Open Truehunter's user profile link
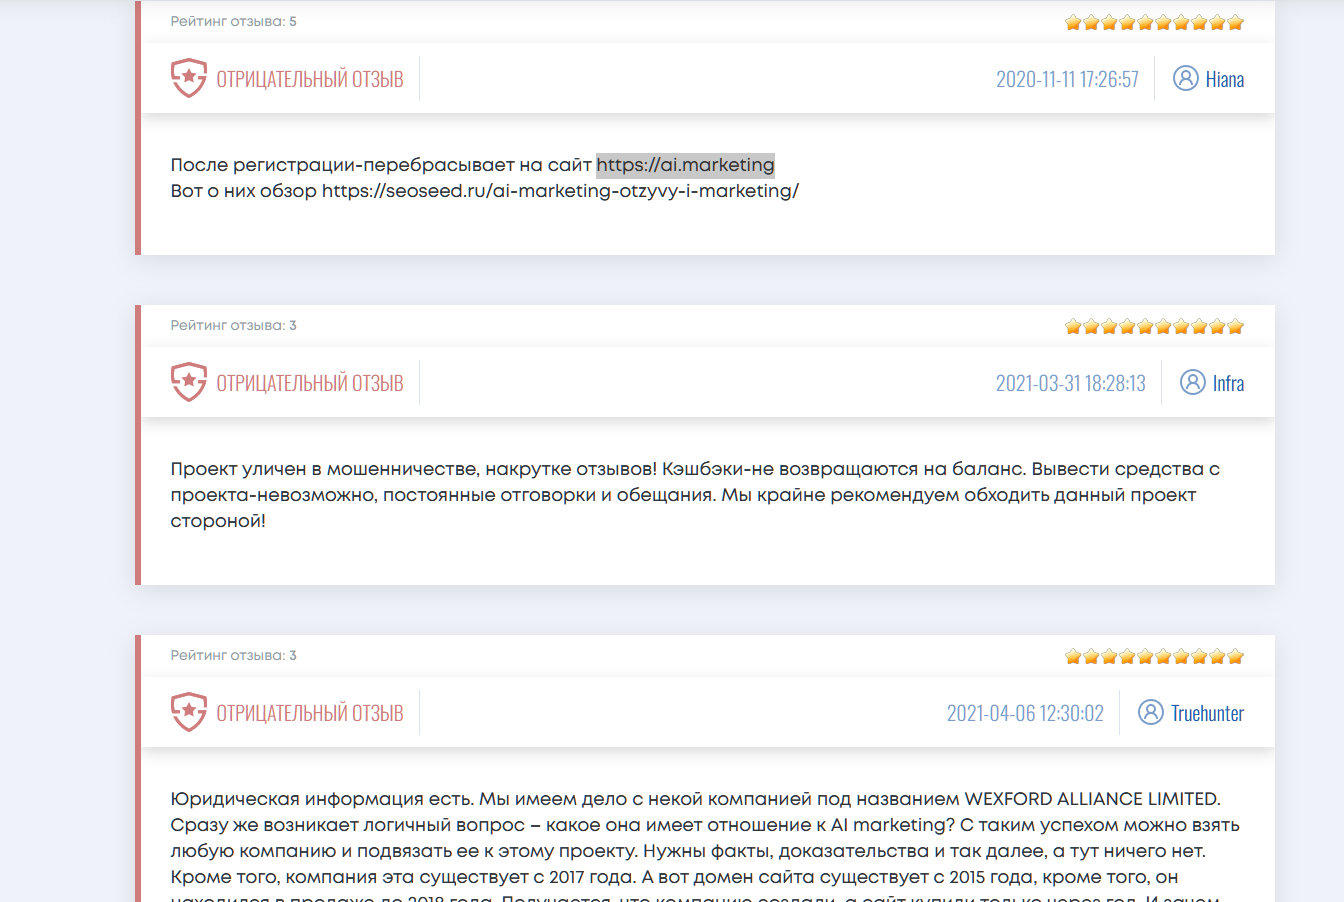 1208,713
